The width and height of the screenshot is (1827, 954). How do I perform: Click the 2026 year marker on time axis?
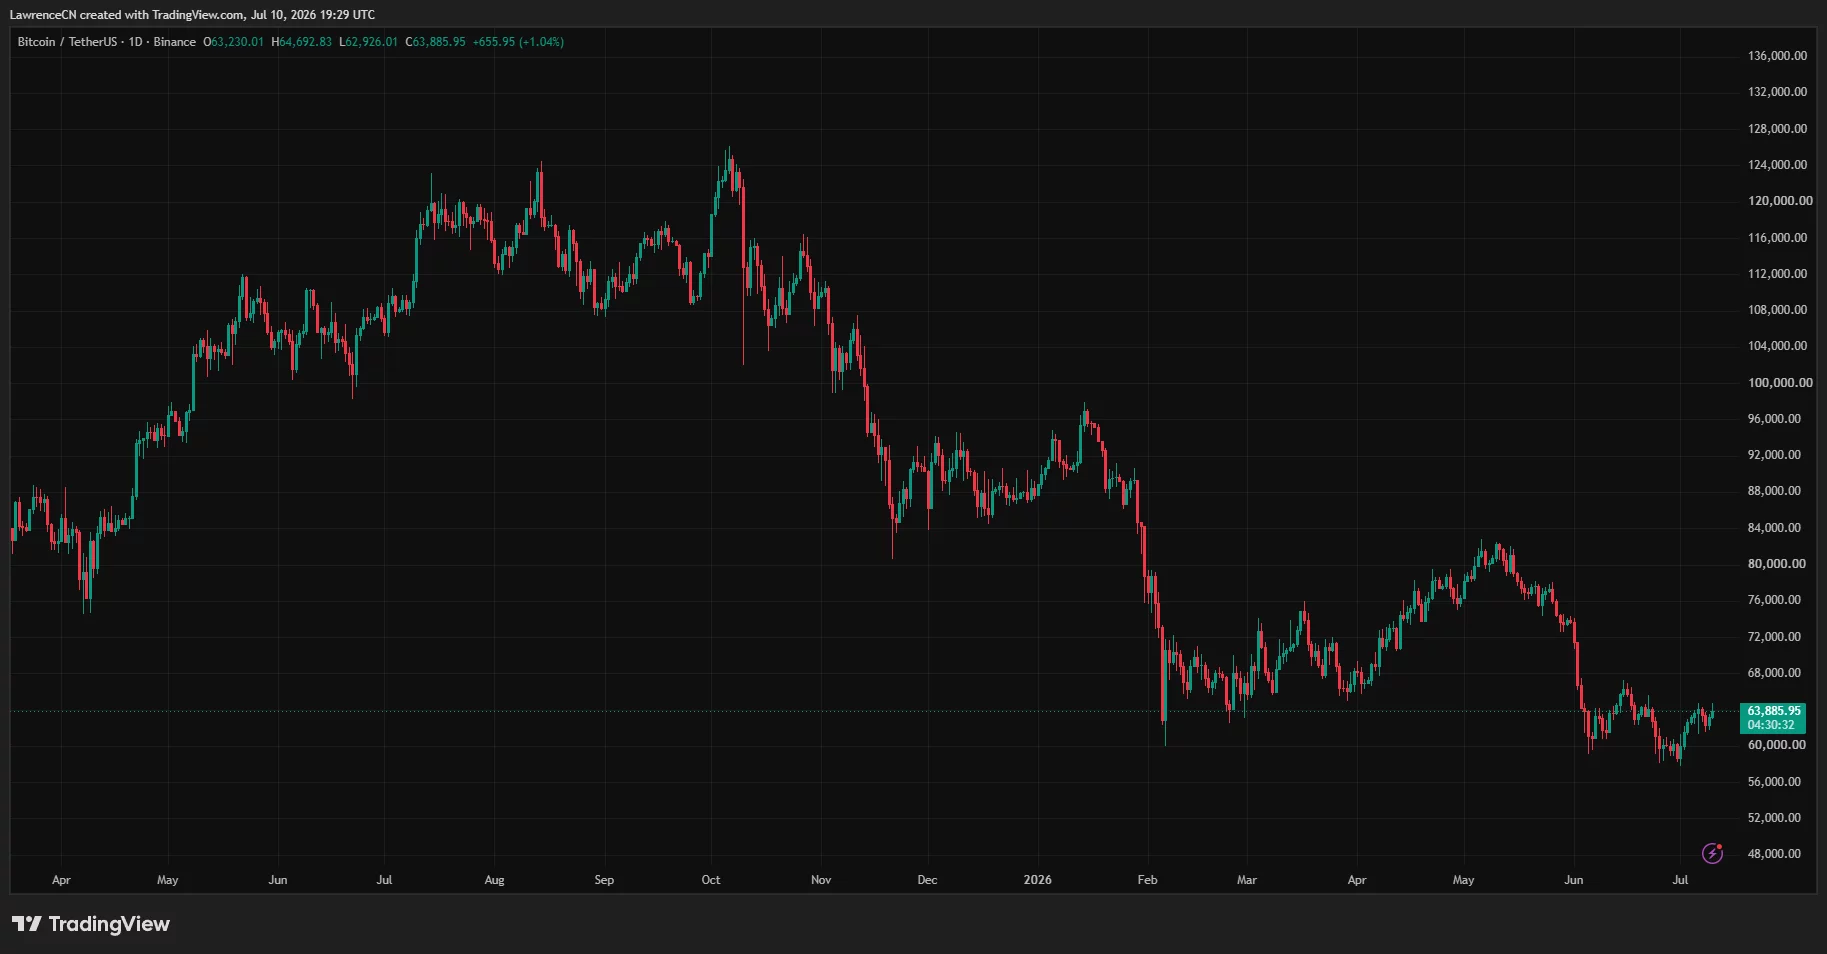tap(1038, 880)
